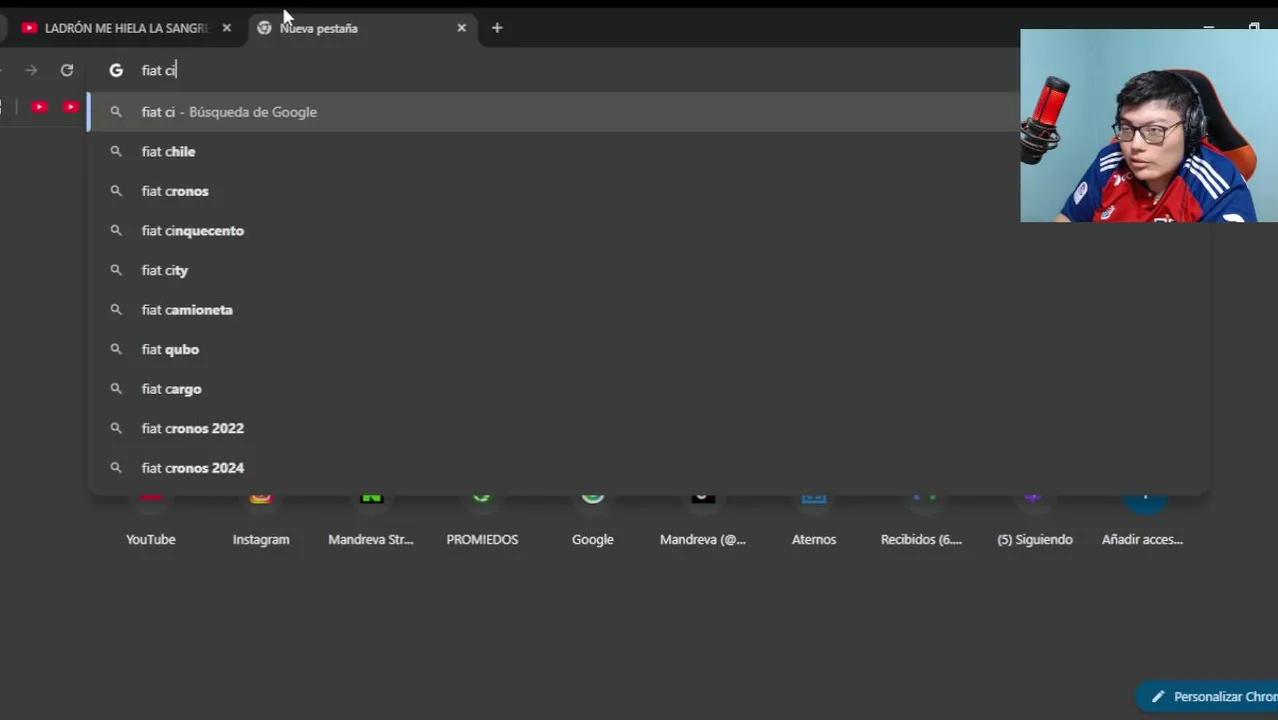Click the forward navigation arrow
The image size is (1278, 720).
pyautogui.click(x=31, y=70)
